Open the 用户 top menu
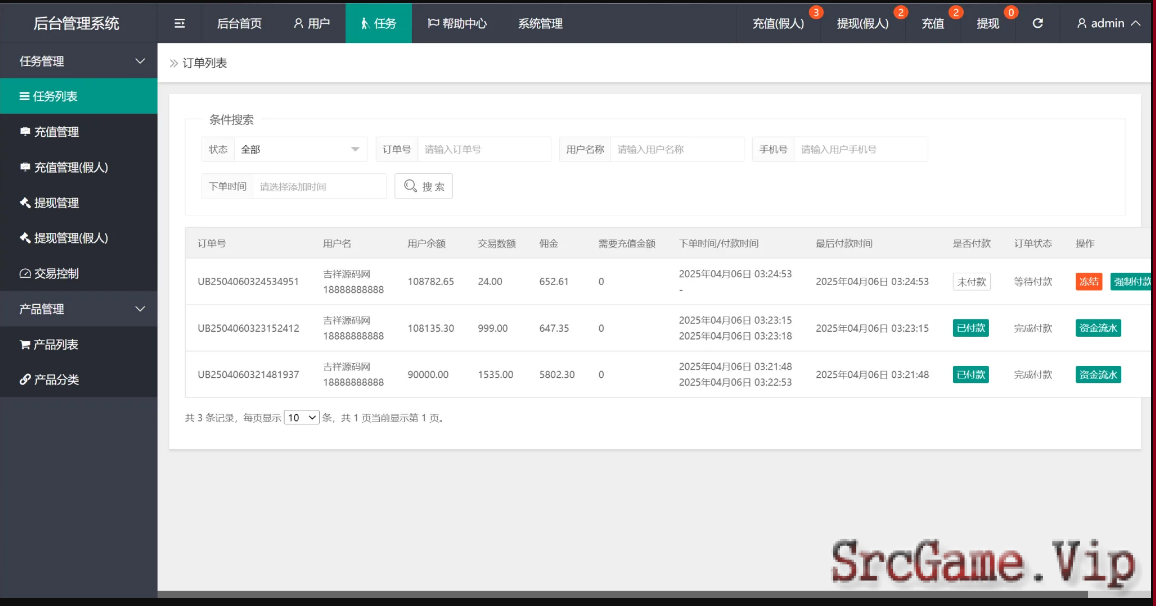This screenshot has width=1156, height=606. [312, 24]
